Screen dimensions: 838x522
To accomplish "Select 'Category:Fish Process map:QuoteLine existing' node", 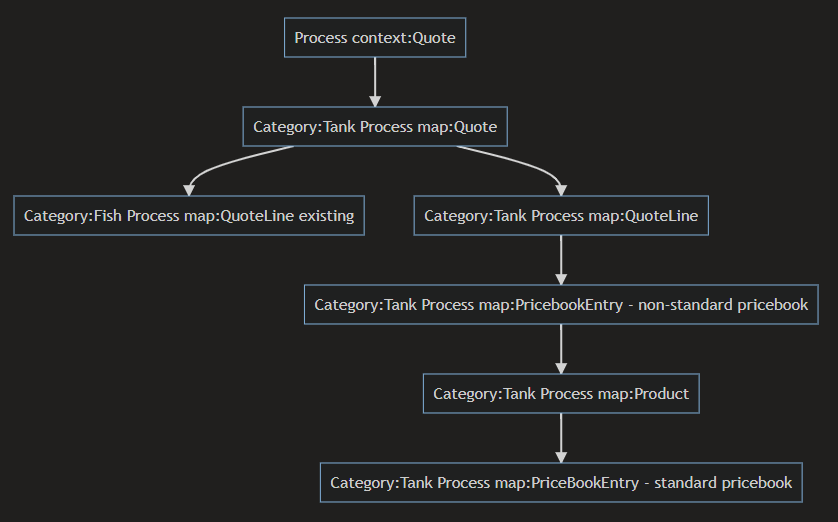I will coord(189,215).
